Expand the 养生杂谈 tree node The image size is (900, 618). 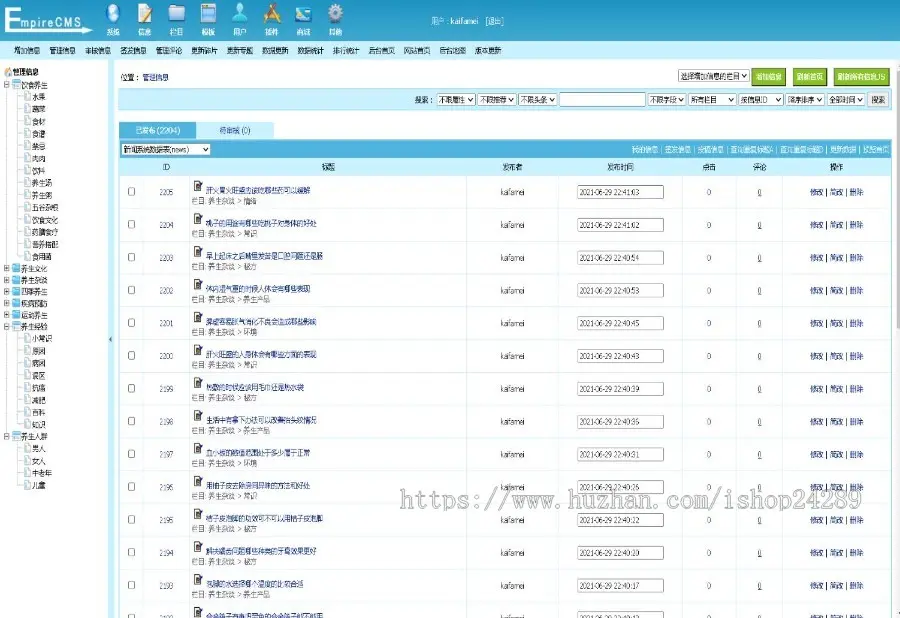6,280
